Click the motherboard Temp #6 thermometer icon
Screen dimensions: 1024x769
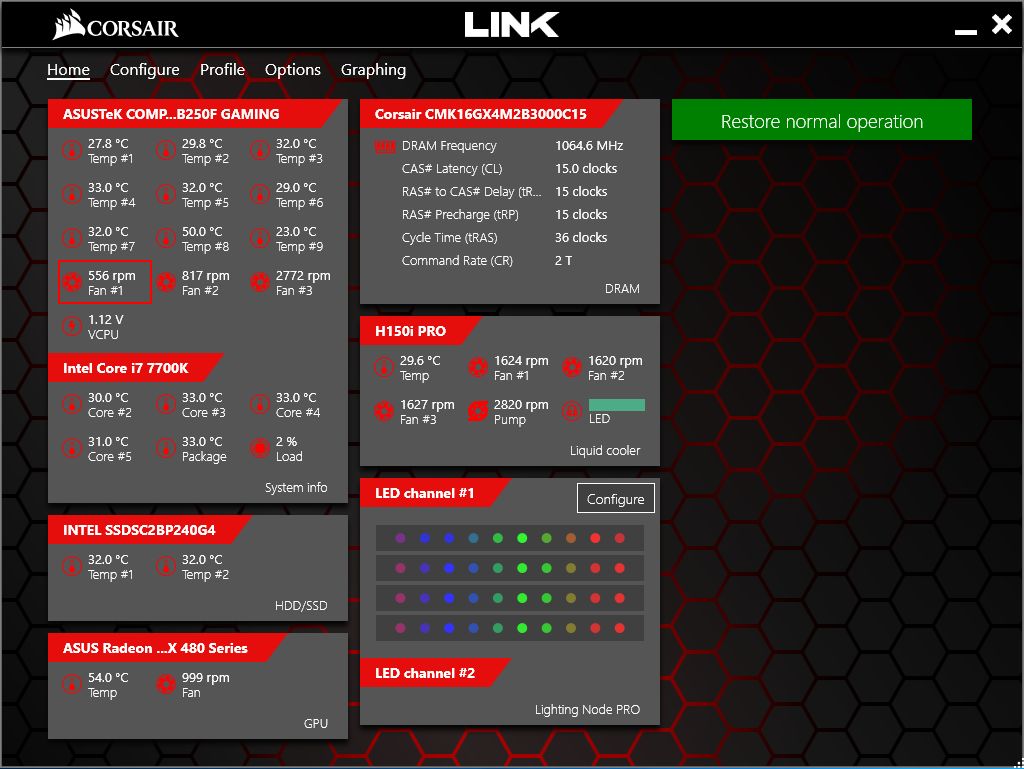click(x=260, y=195)
